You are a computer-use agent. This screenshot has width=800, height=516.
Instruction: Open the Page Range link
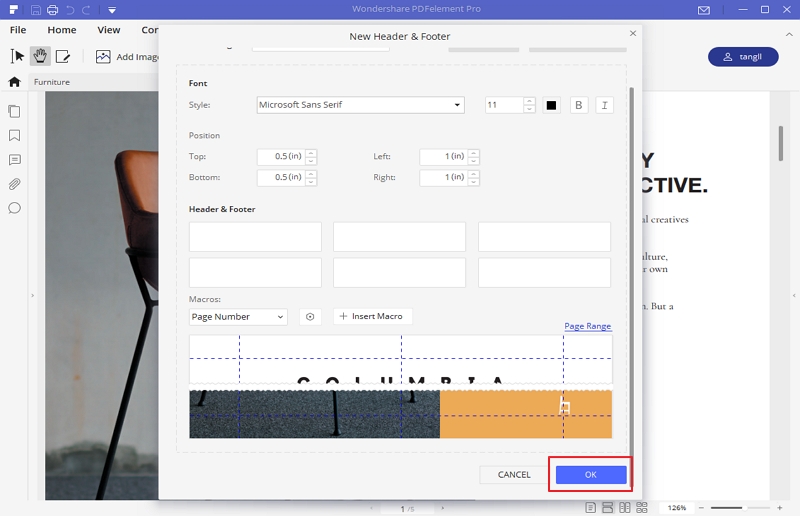pyautogui.click(x=587, y=326)
